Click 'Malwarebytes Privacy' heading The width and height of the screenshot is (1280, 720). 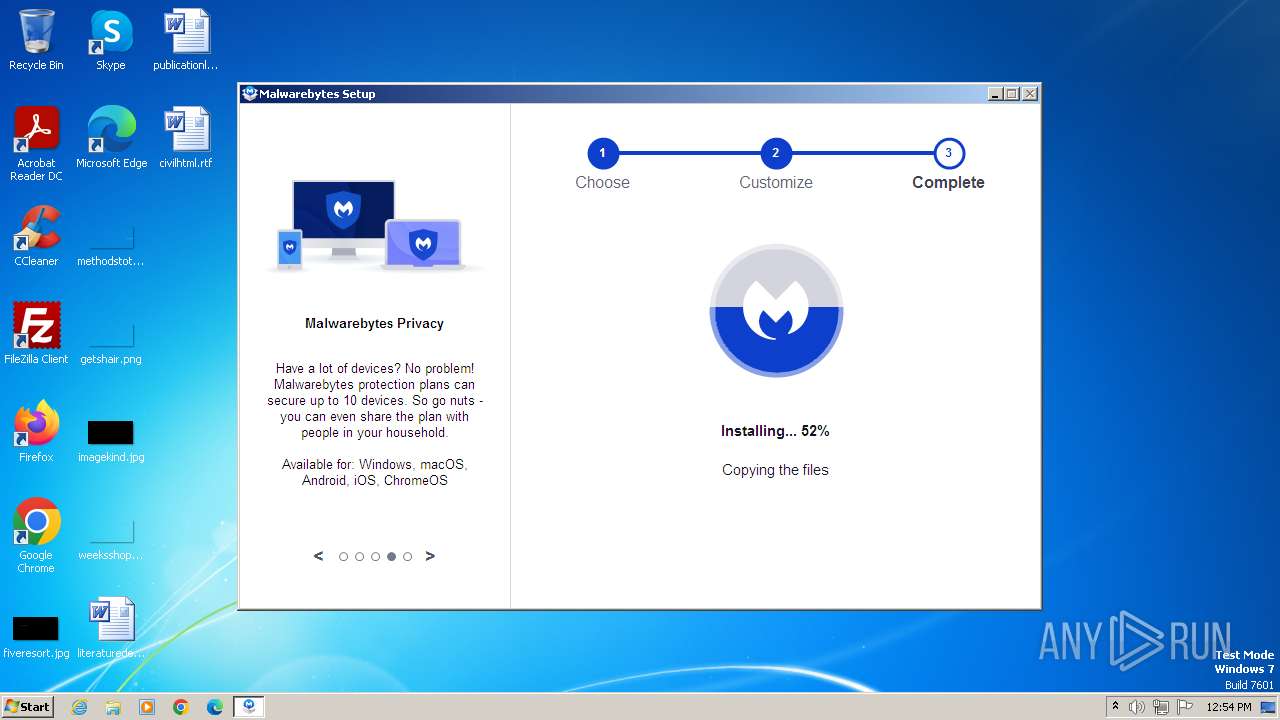click(374, 323)
